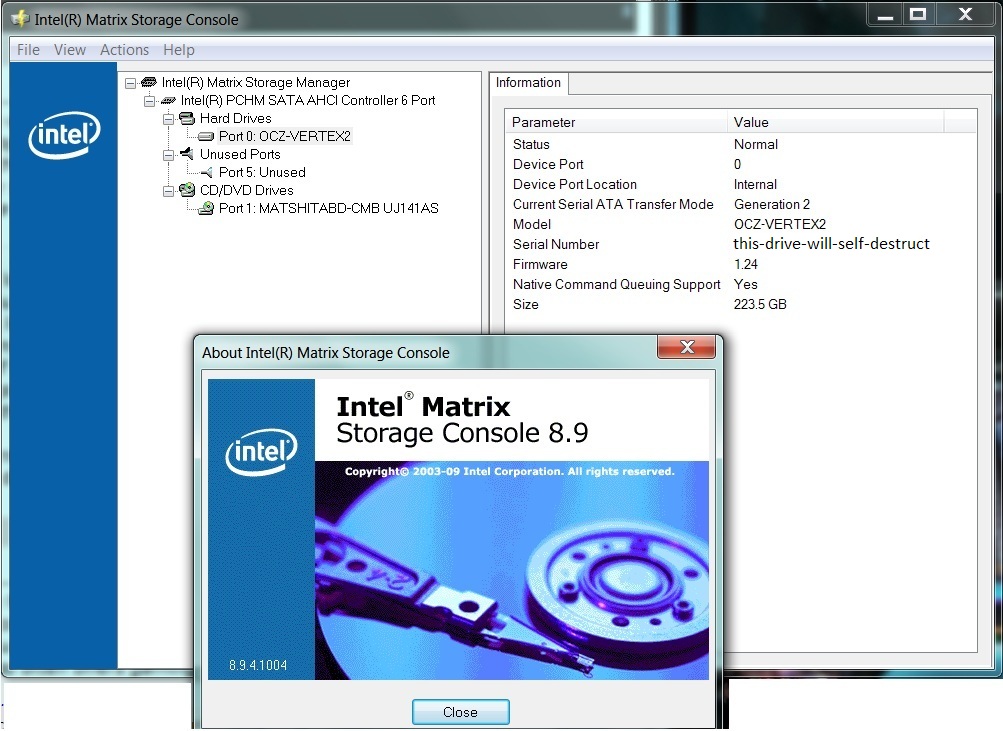Click Current Serial ATA Transfer Mode parameter
This screenshot has width=1003, height=731.
pyautogui.click(x=613, y=204)
